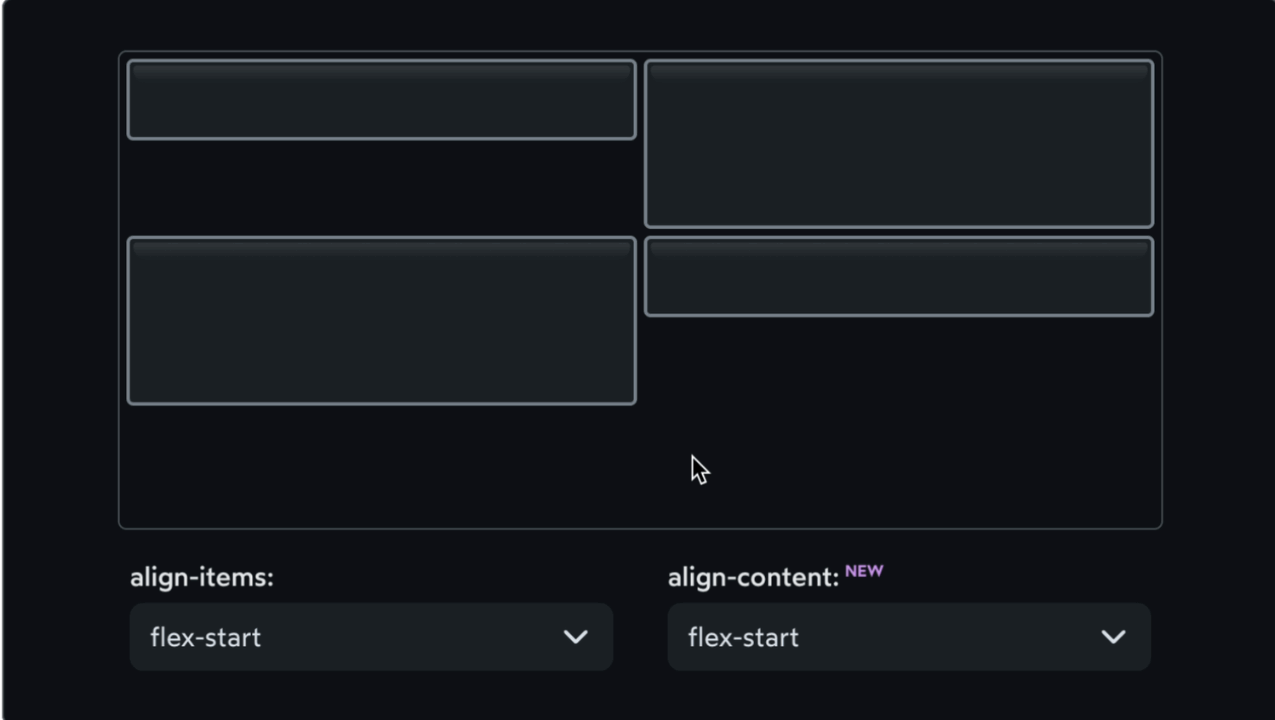Click flex-start value in align-content select
This screenshot has width=1275, height=720.
click(x=743, y=637)
